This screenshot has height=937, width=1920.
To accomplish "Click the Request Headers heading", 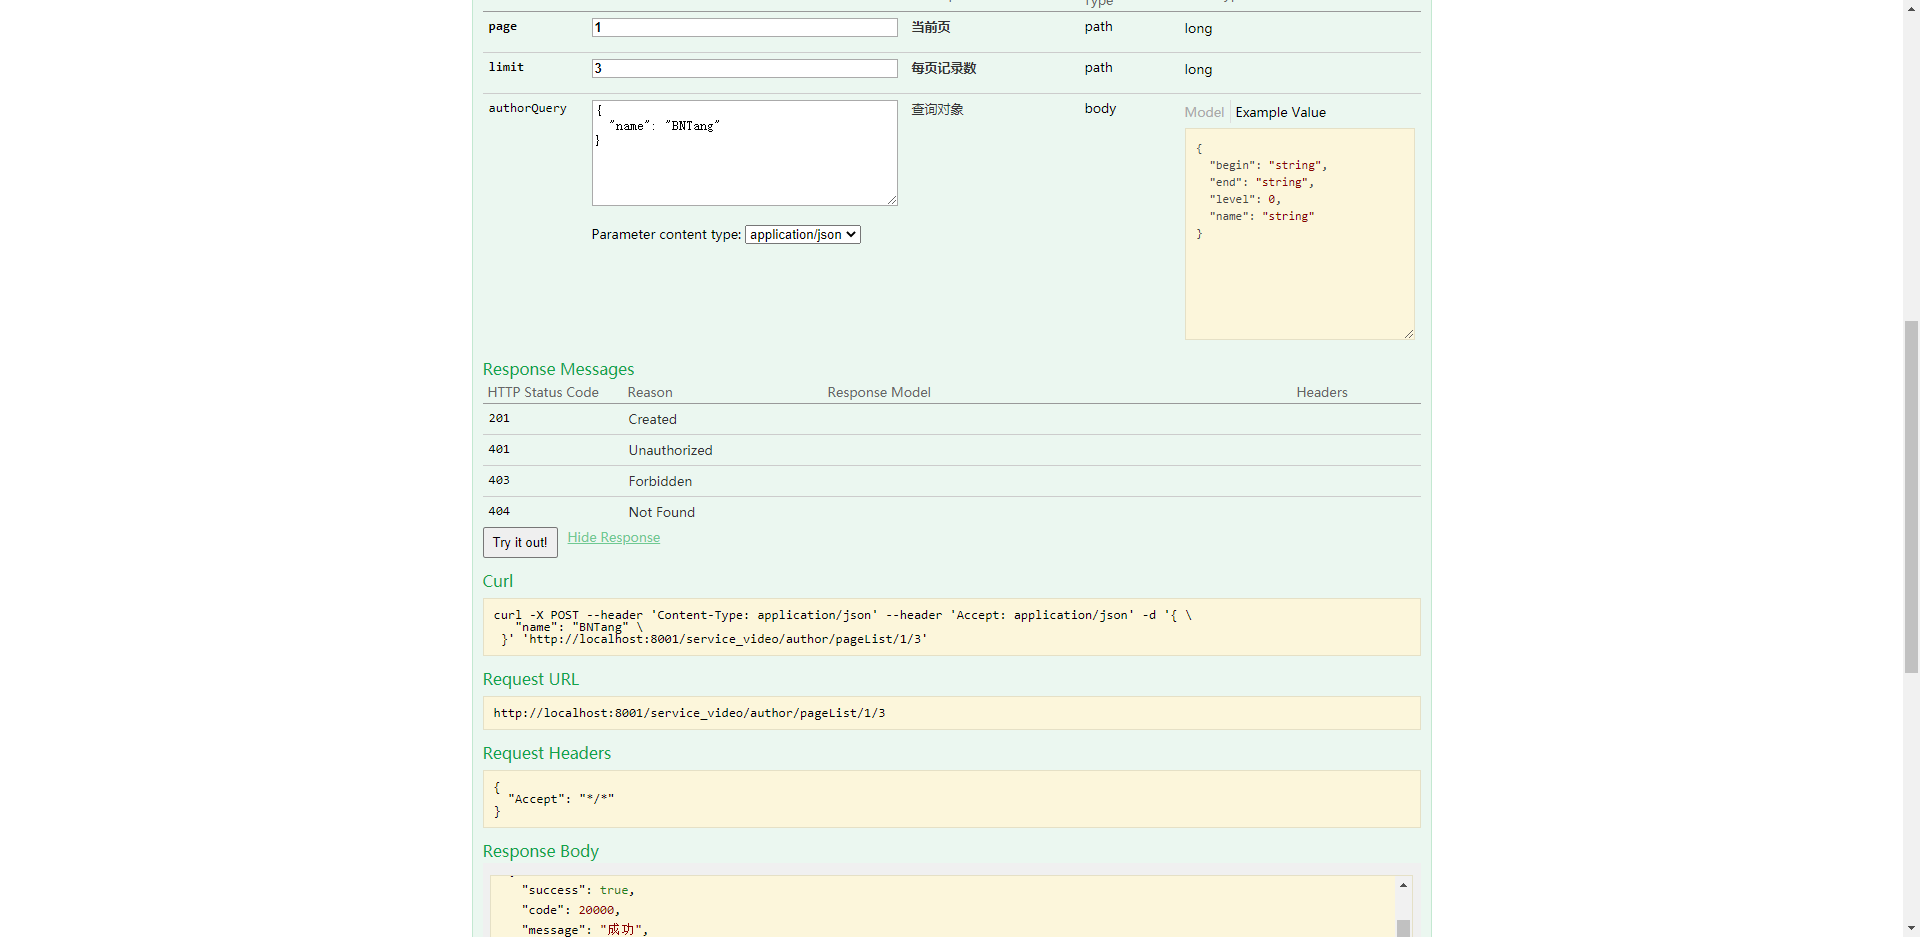I will click(x=546, y=753).
